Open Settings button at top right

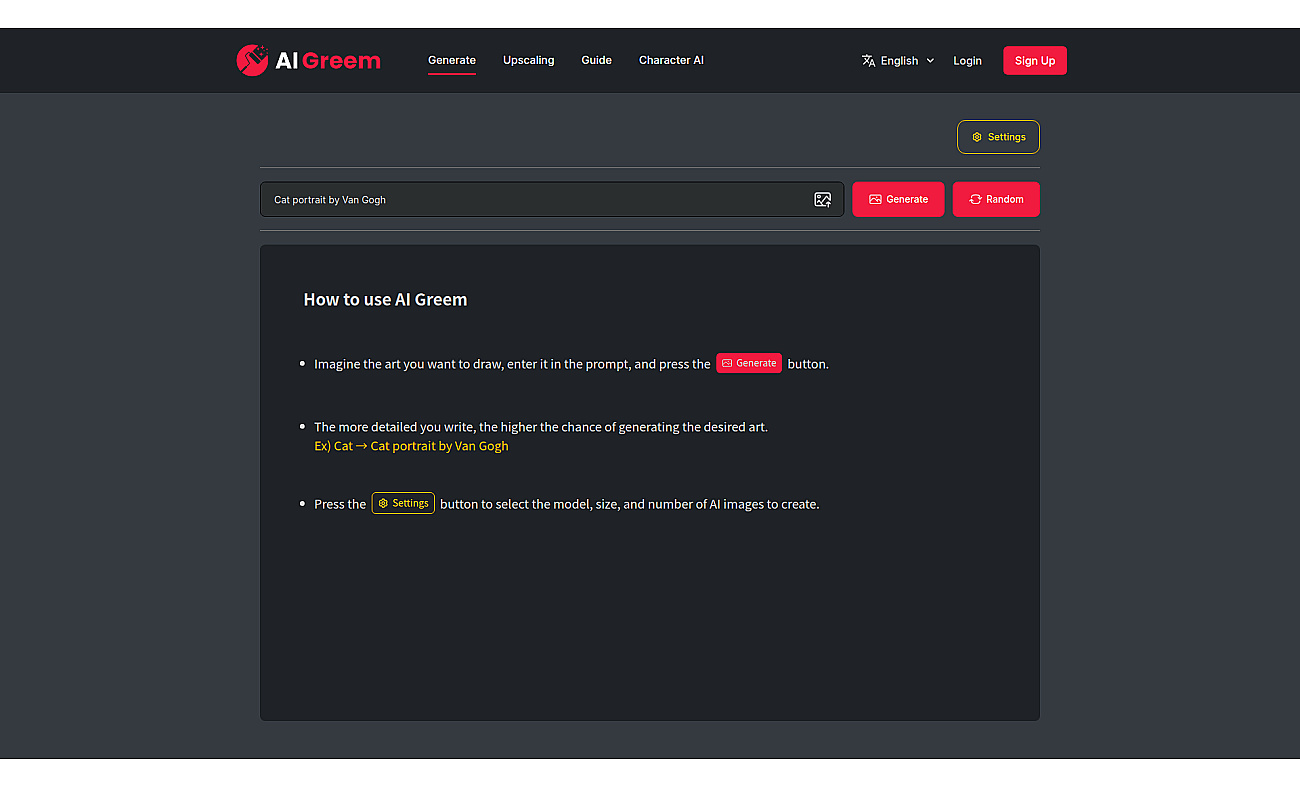(x=998, y=137)
